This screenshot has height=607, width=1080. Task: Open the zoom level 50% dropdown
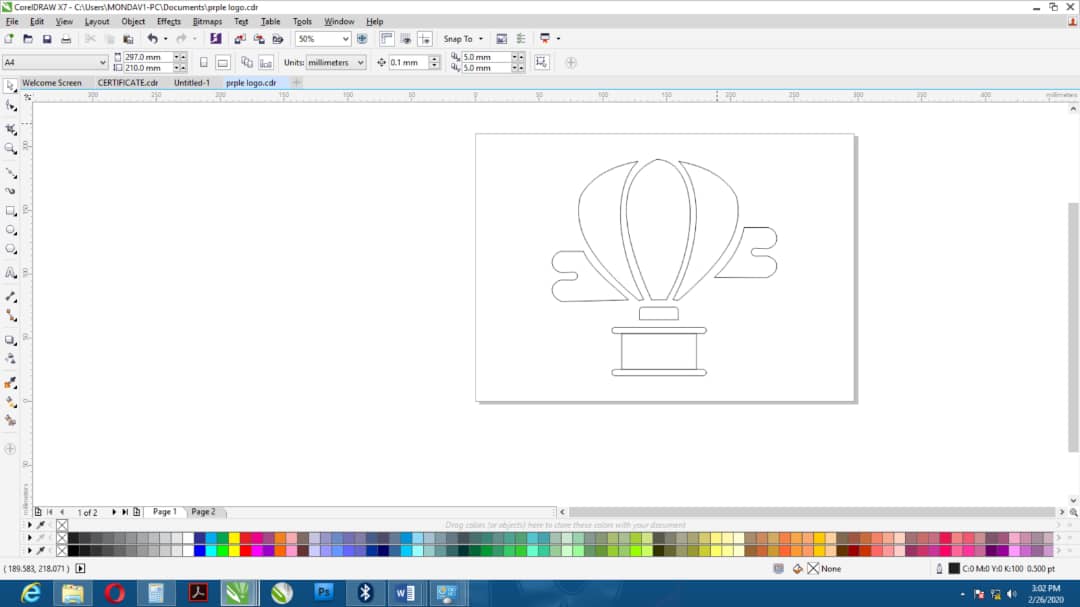pyautogui.click(x=345, y=39)
